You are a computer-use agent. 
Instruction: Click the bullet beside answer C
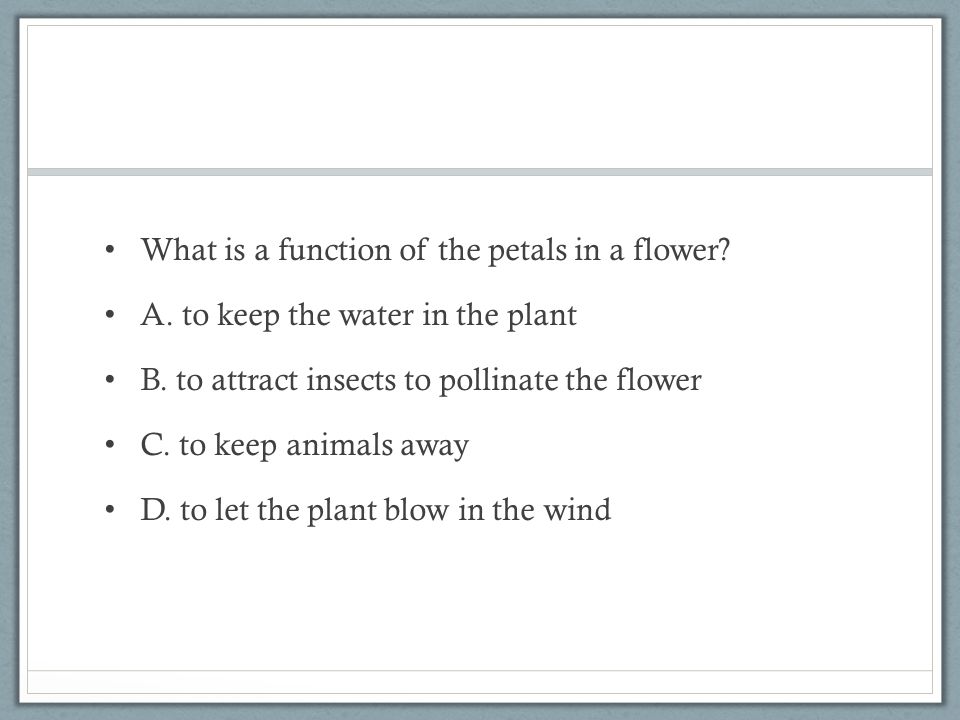tap(110, 445)
